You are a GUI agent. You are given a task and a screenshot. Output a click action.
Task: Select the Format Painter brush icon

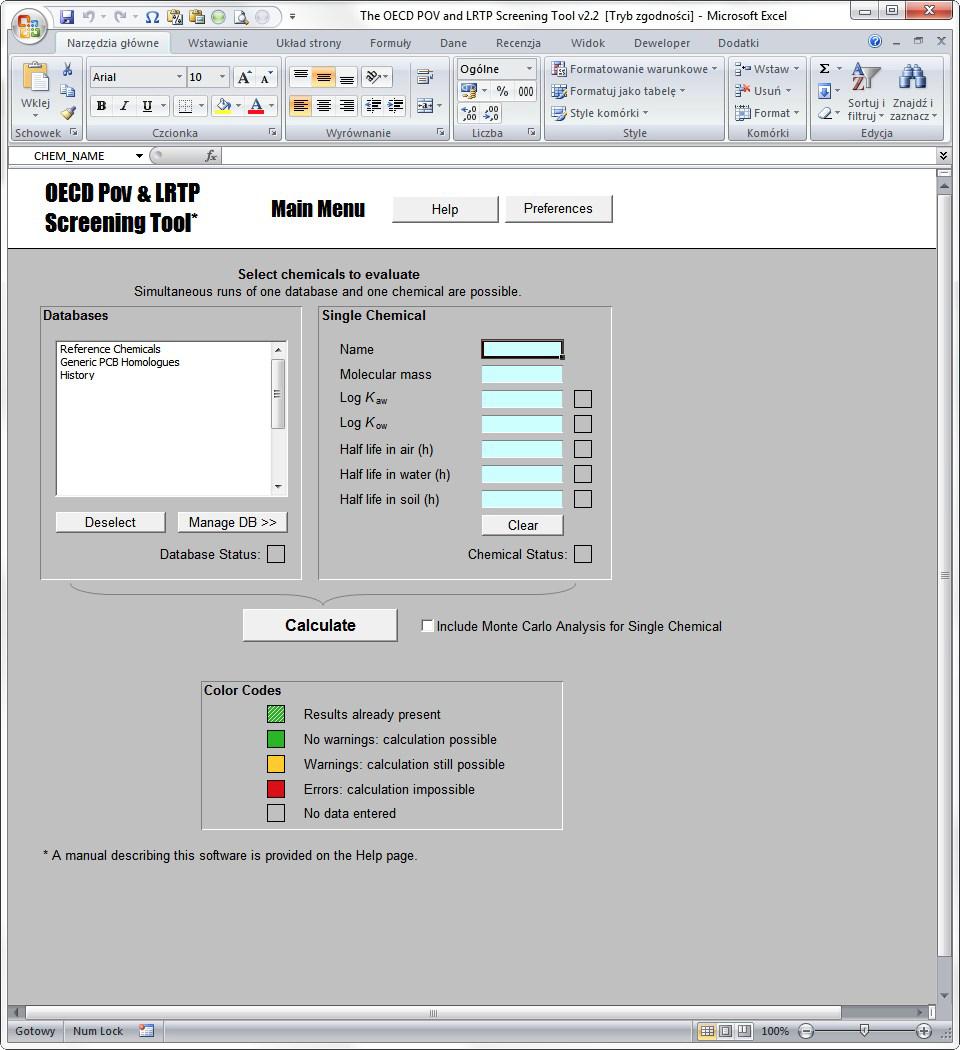[x=67, y=112]
